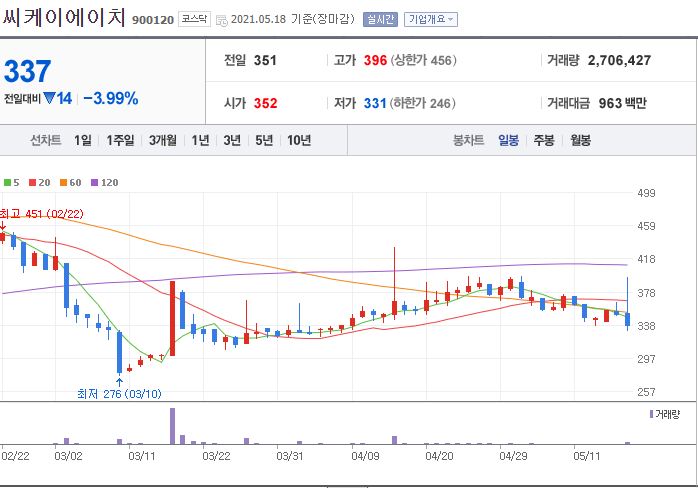Click the 코스닥 market badge
Image resolution: width=698 pixels, height=488 pixels.
[x=194, y=19]
